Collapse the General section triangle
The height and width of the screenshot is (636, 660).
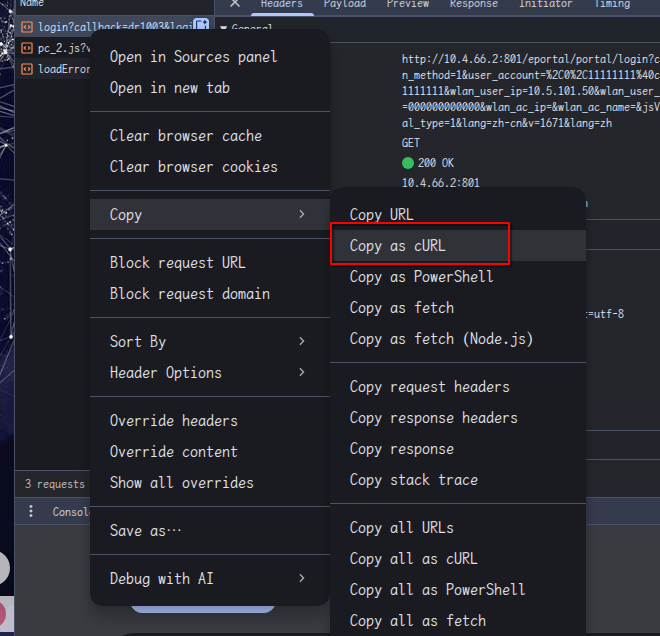[x=224, y=28]
